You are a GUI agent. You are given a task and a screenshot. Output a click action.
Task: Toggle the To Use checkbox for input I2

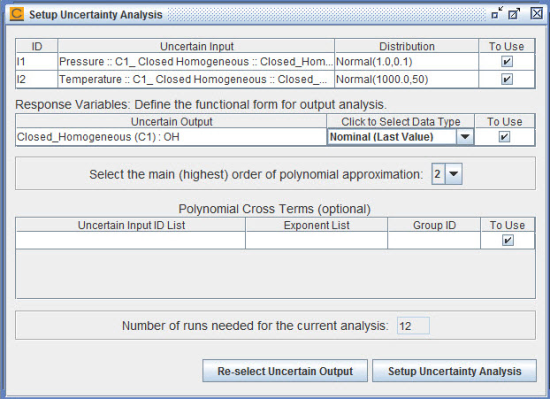click(507, 79)
